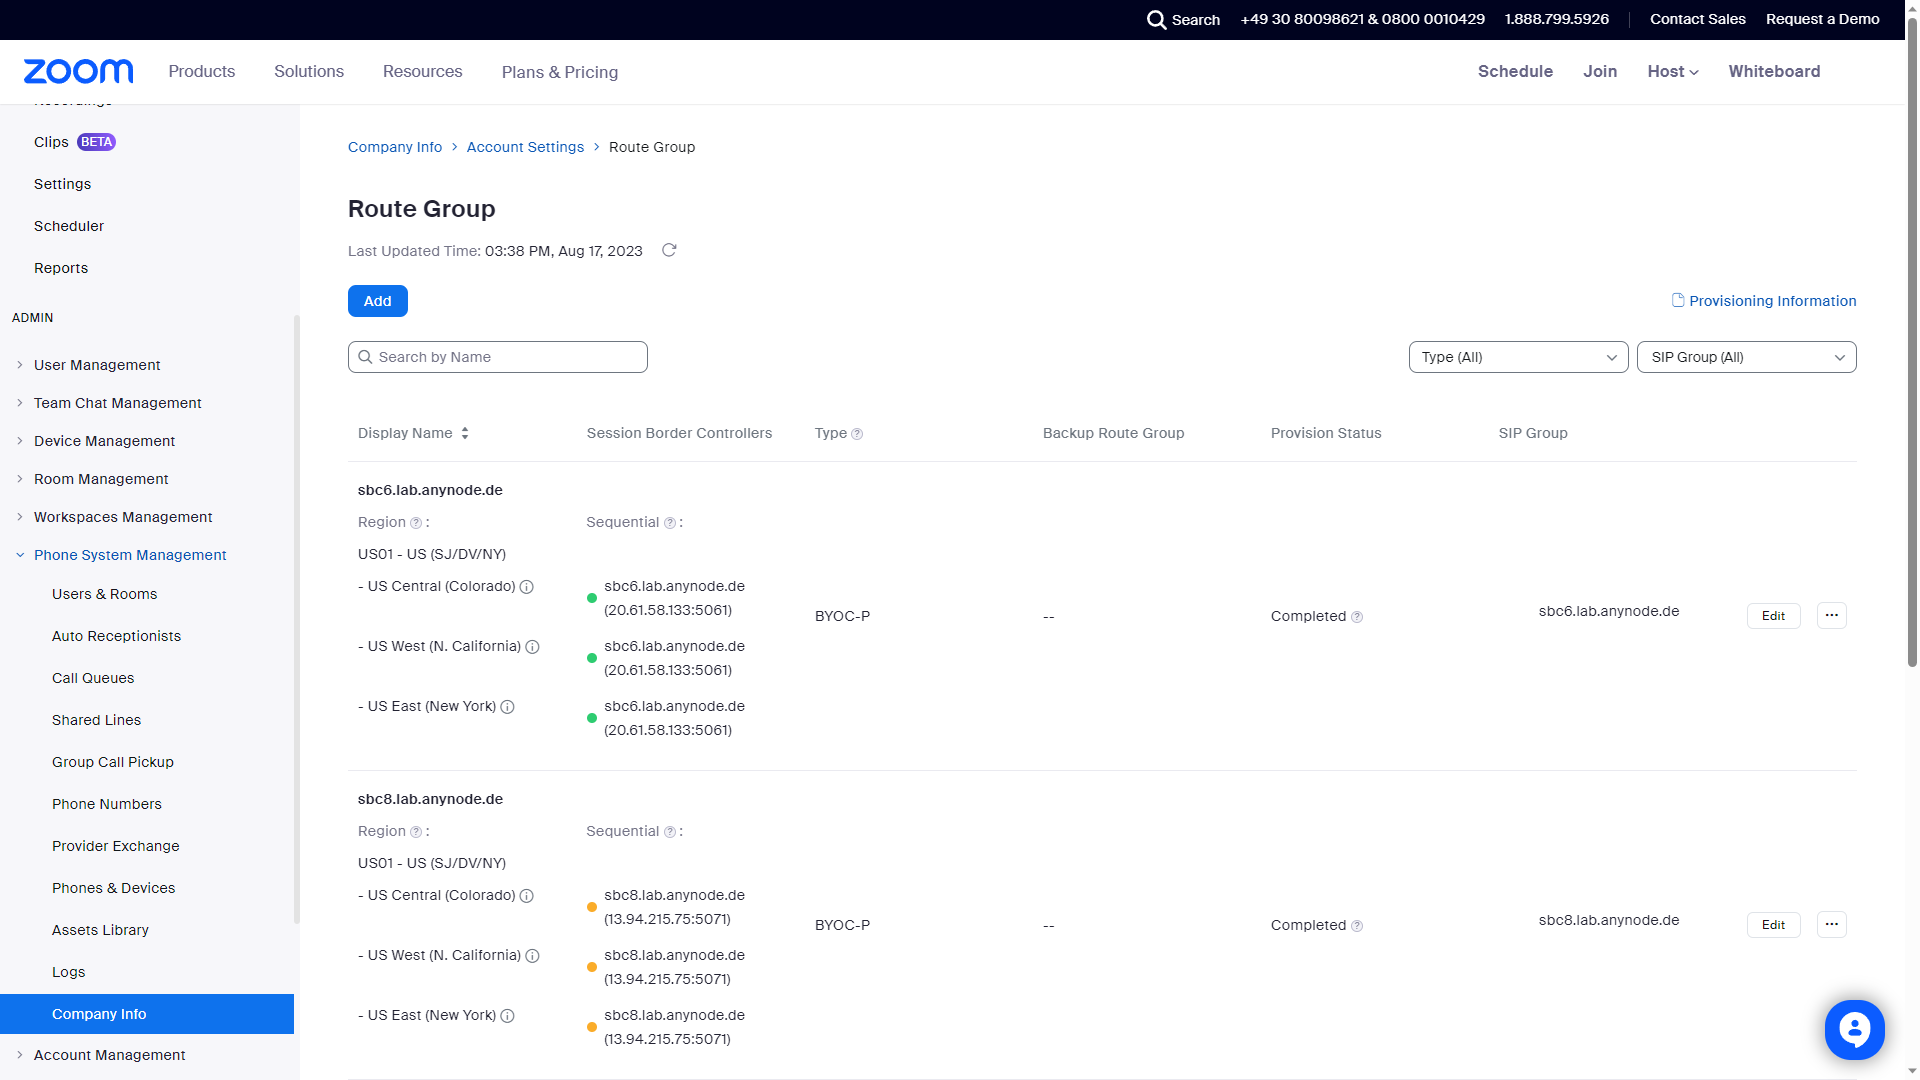Open the SIP Group (All) filter dropdown
This screenshot has height=1080, width=1920.
(x=1746, y=357)
